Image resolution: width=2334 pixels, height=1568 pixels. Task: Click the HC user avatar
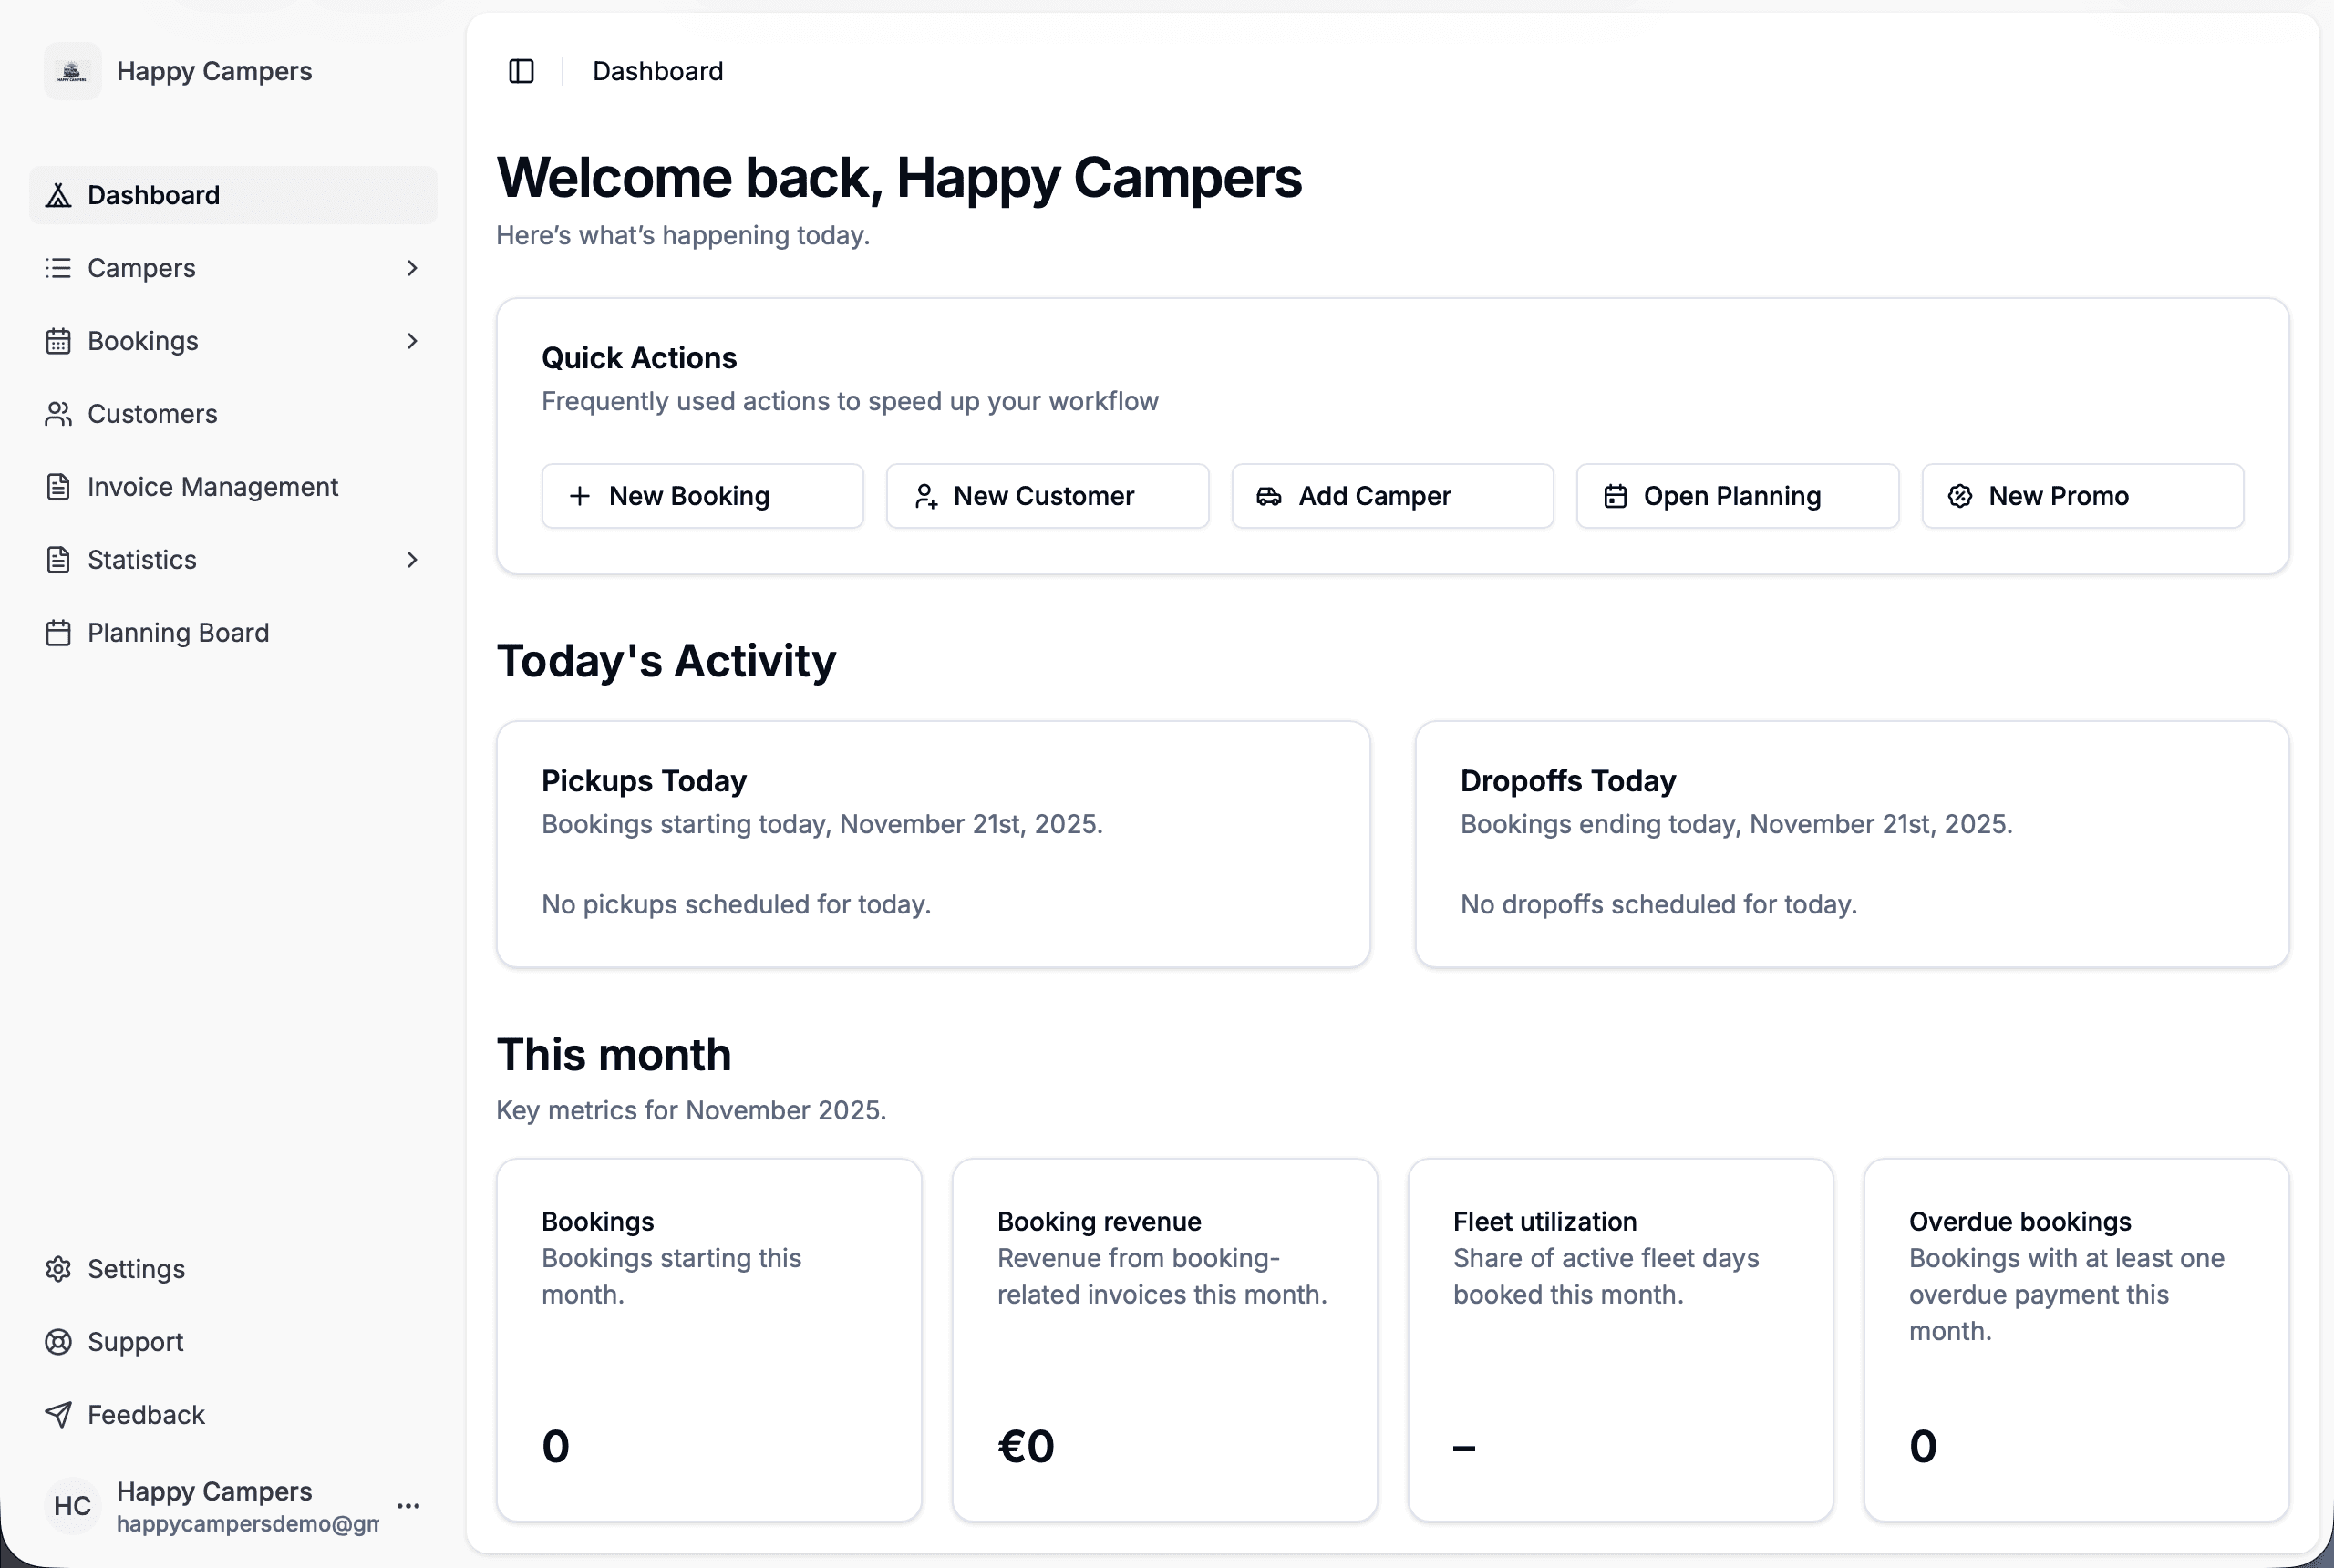click(72, 1506)
